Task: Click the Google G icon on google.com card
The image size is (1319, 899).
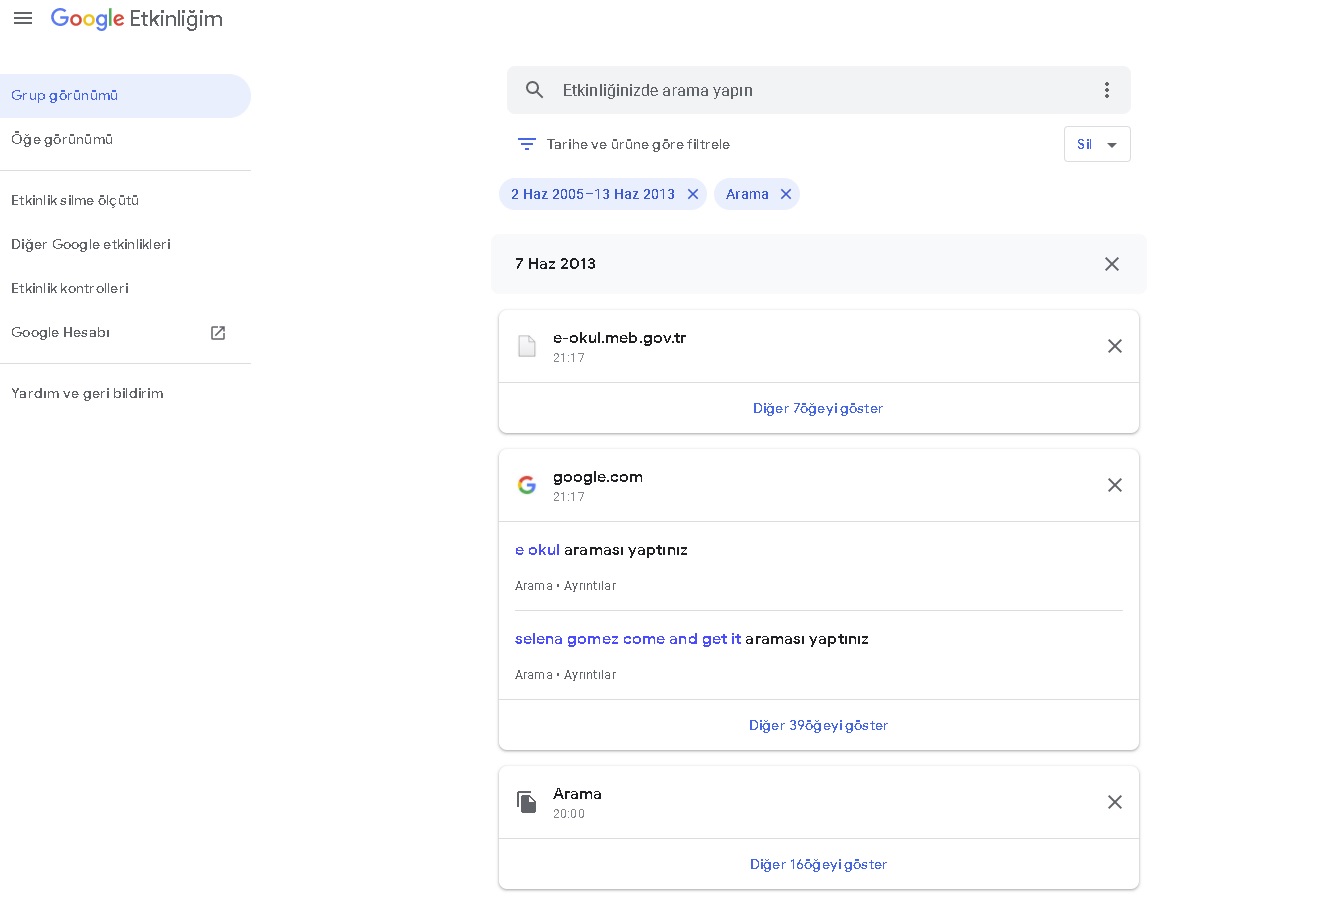Action: coord(527,485)
